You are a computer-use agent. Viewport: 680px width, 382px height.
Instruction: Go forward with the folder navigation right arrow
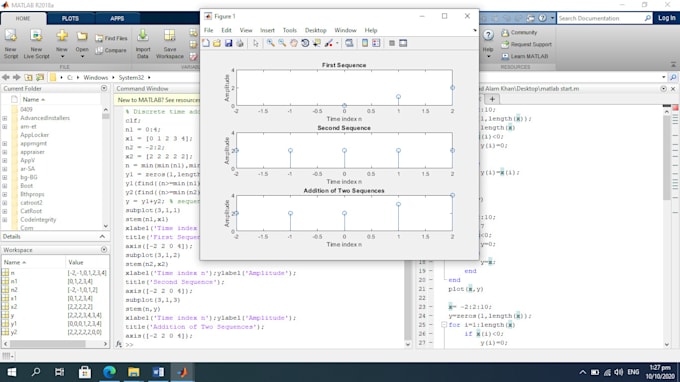click(x=16, y=77)
